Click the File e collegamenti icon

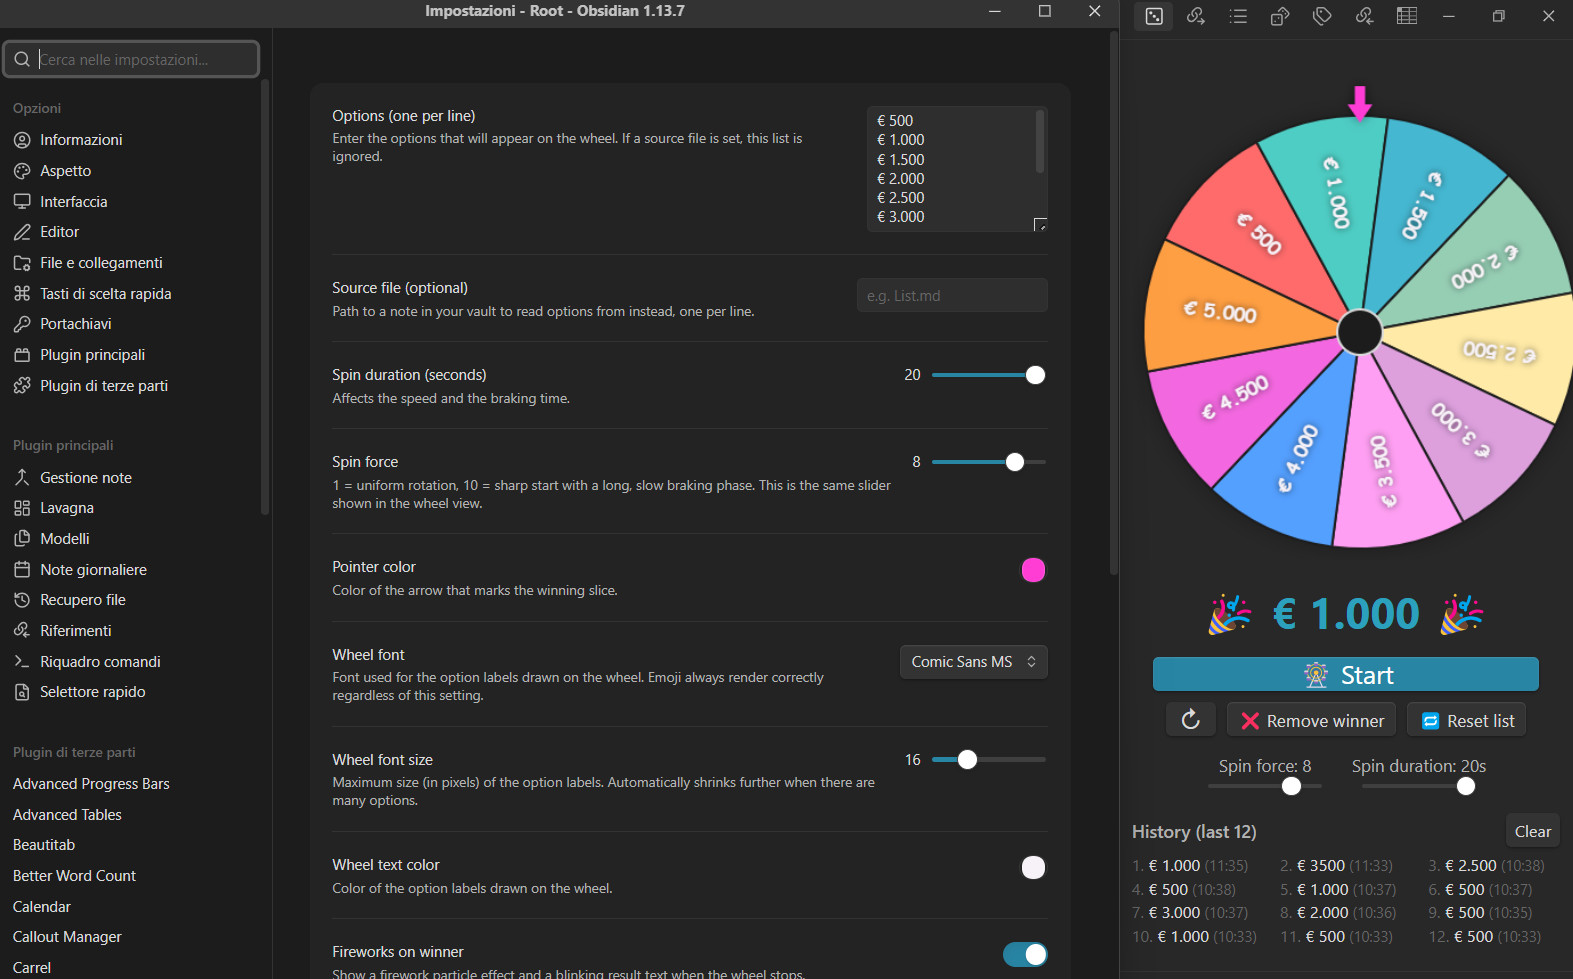(x=22, y=263)
